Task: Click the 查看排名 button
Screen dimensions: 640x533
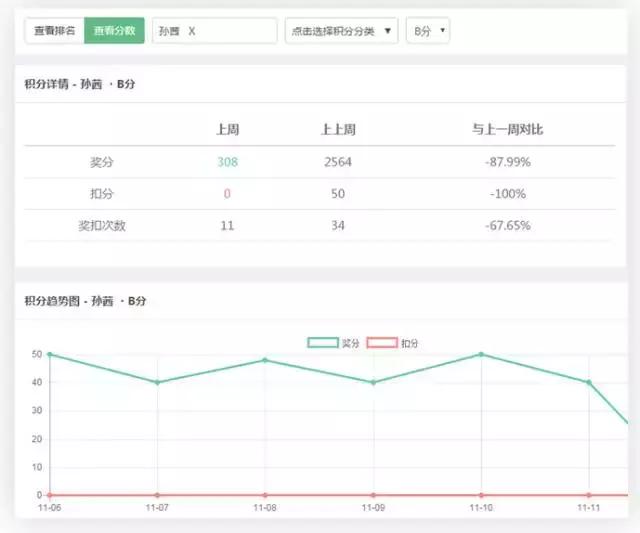Action: (54, 31)
